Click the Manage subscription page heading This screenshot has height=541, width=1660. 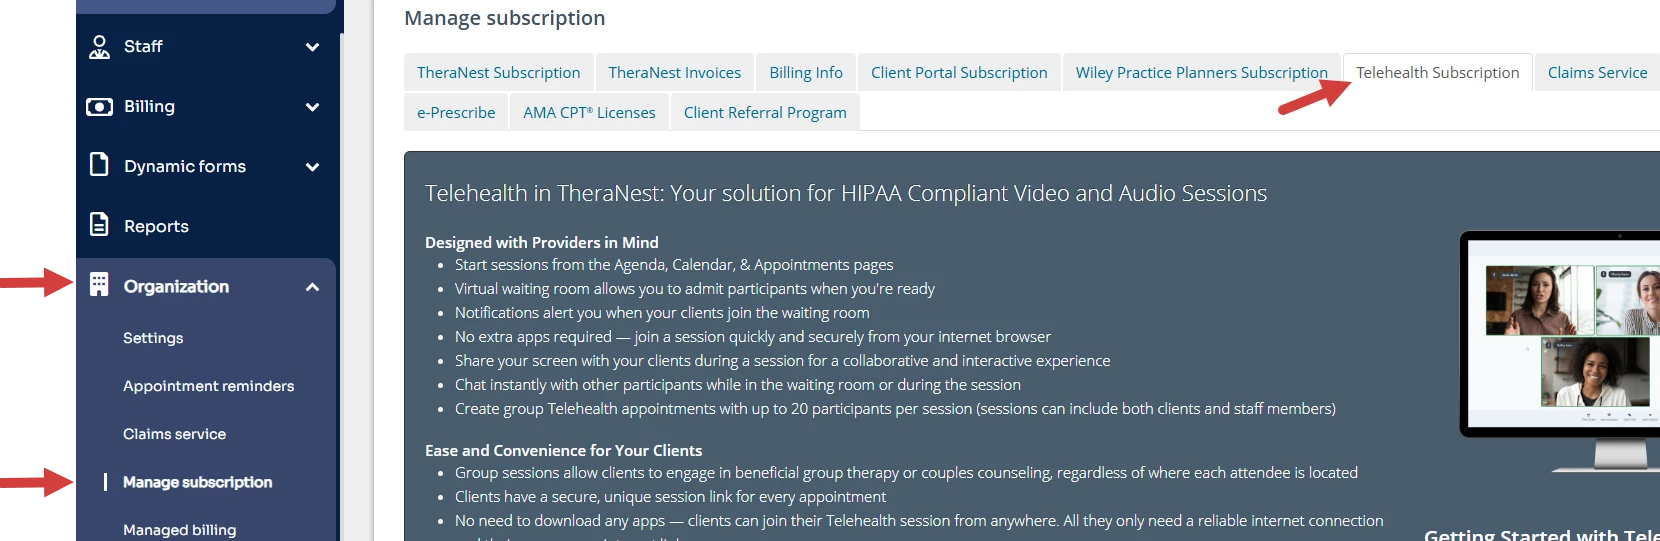pyautogui.click(x=504, y=18)
